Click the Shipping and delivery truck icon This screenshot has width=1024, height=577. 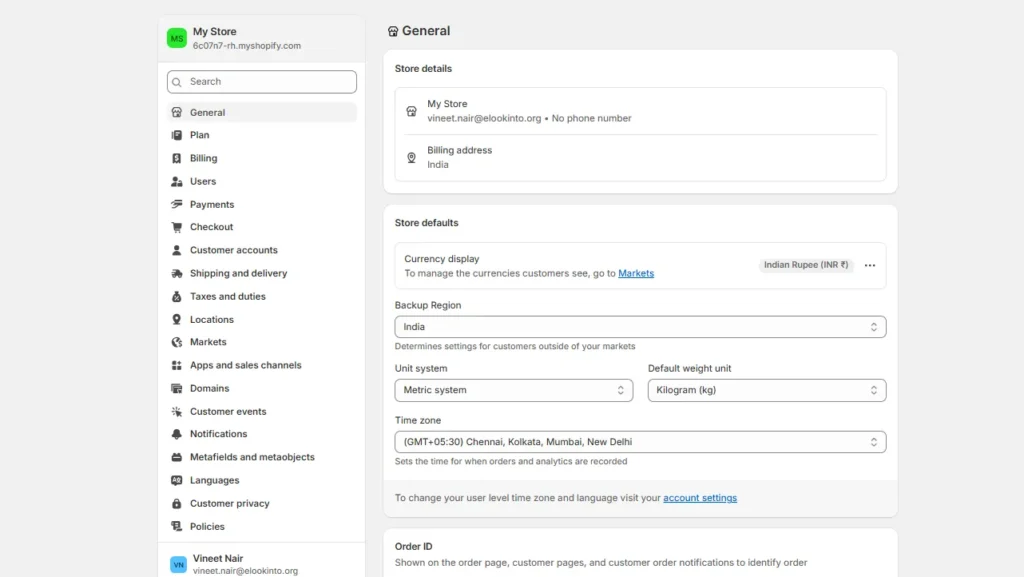176,273
